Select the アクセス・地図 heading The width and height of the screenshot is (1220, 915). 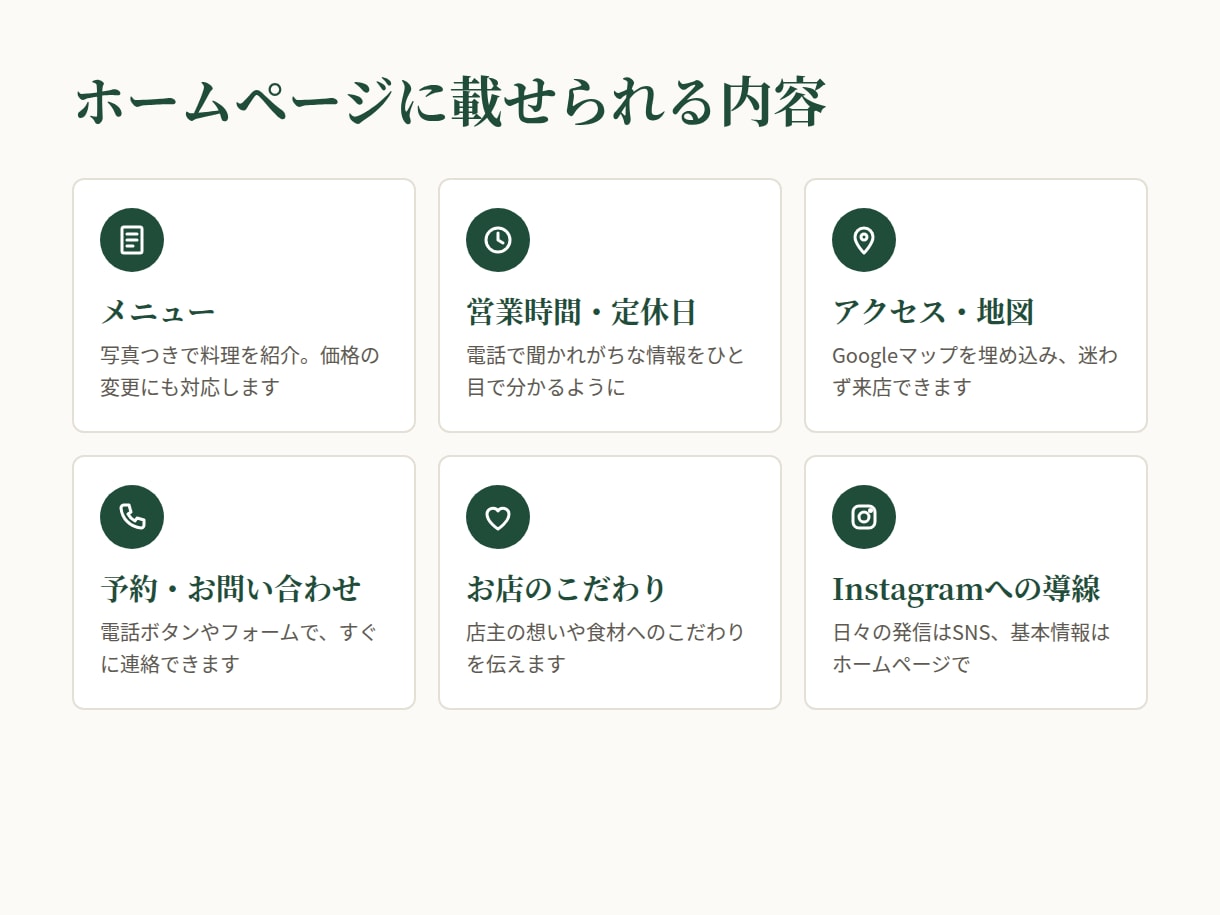tap(933, 312)
